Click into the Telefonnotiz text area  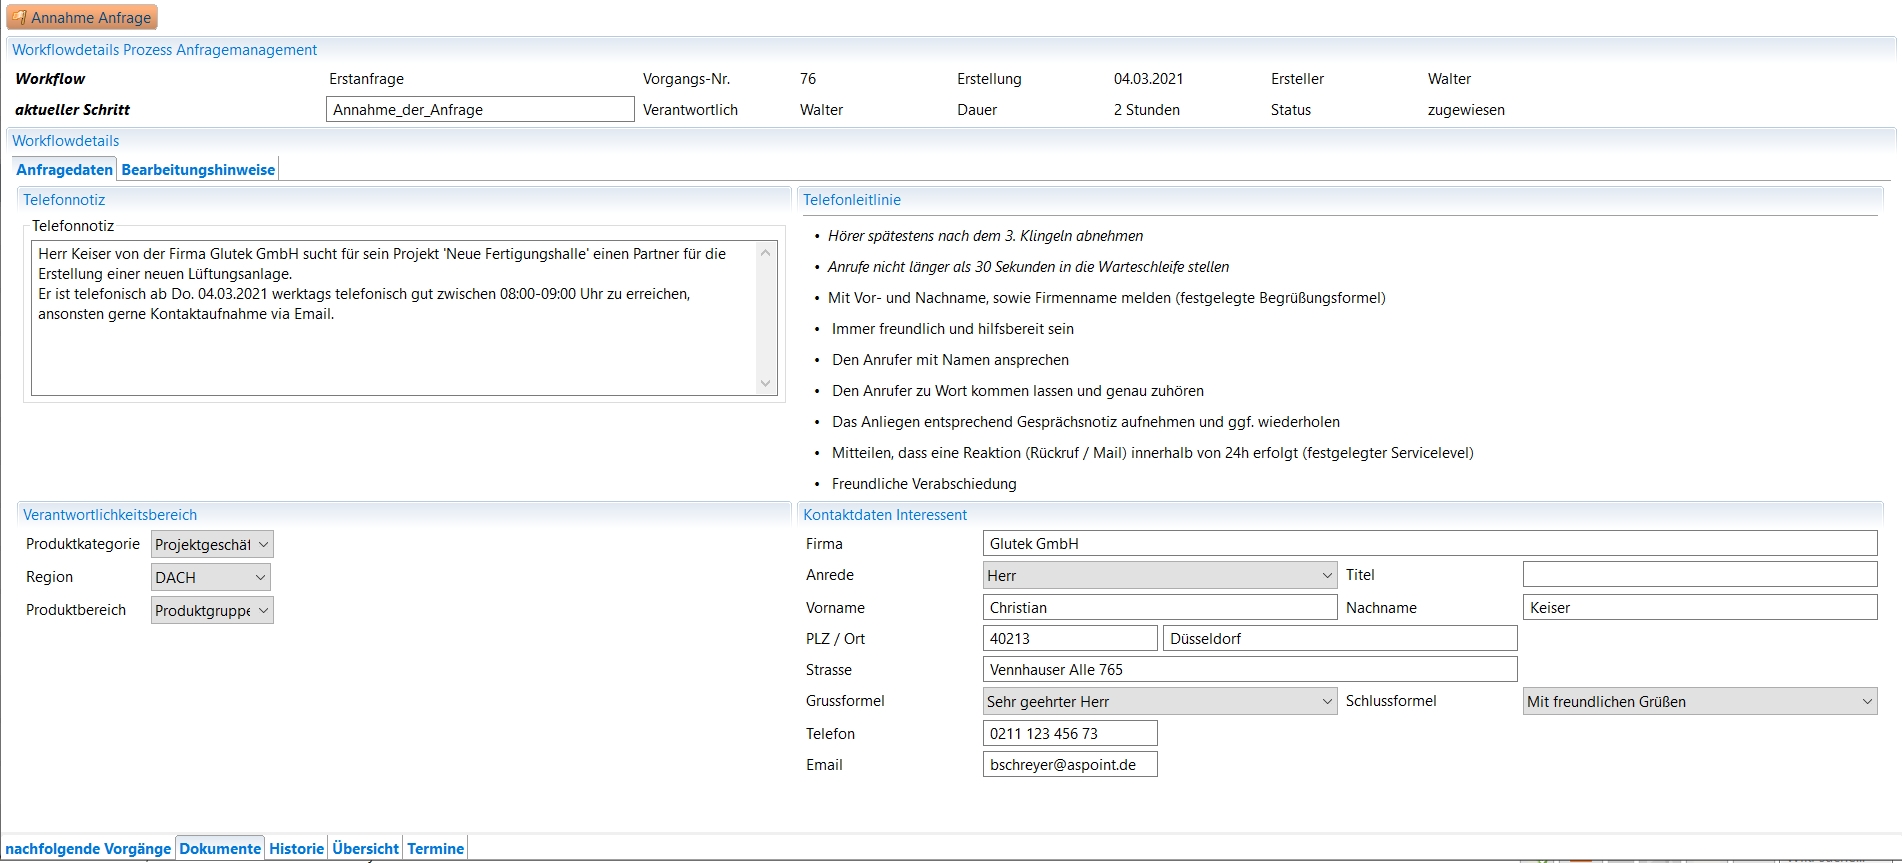pyautogui.click(x=395, y=350)
